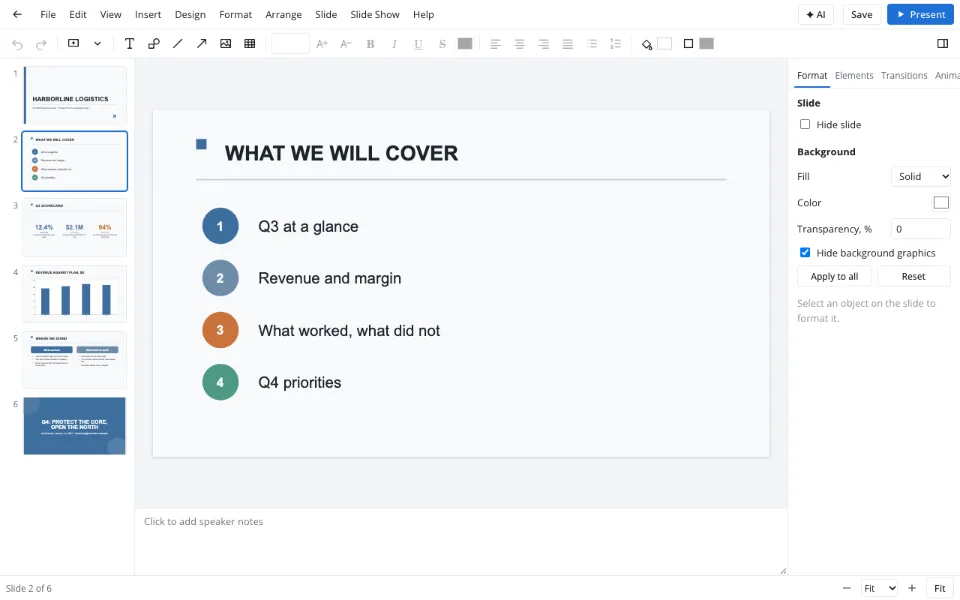Zoom out with the minus icon
This screenshot has width=960, height=600.
847,588
